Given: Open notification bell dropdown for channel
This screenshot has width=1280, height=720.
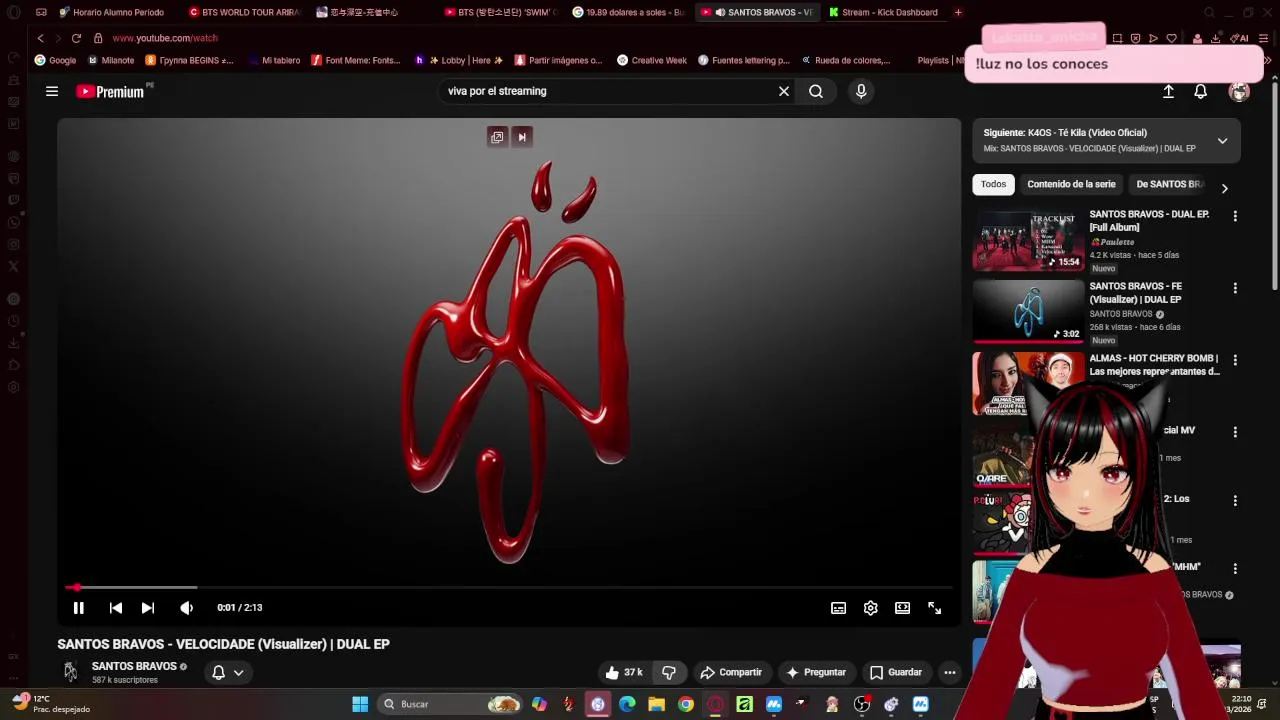Looking at the screenshot, I should coord(227,672).
